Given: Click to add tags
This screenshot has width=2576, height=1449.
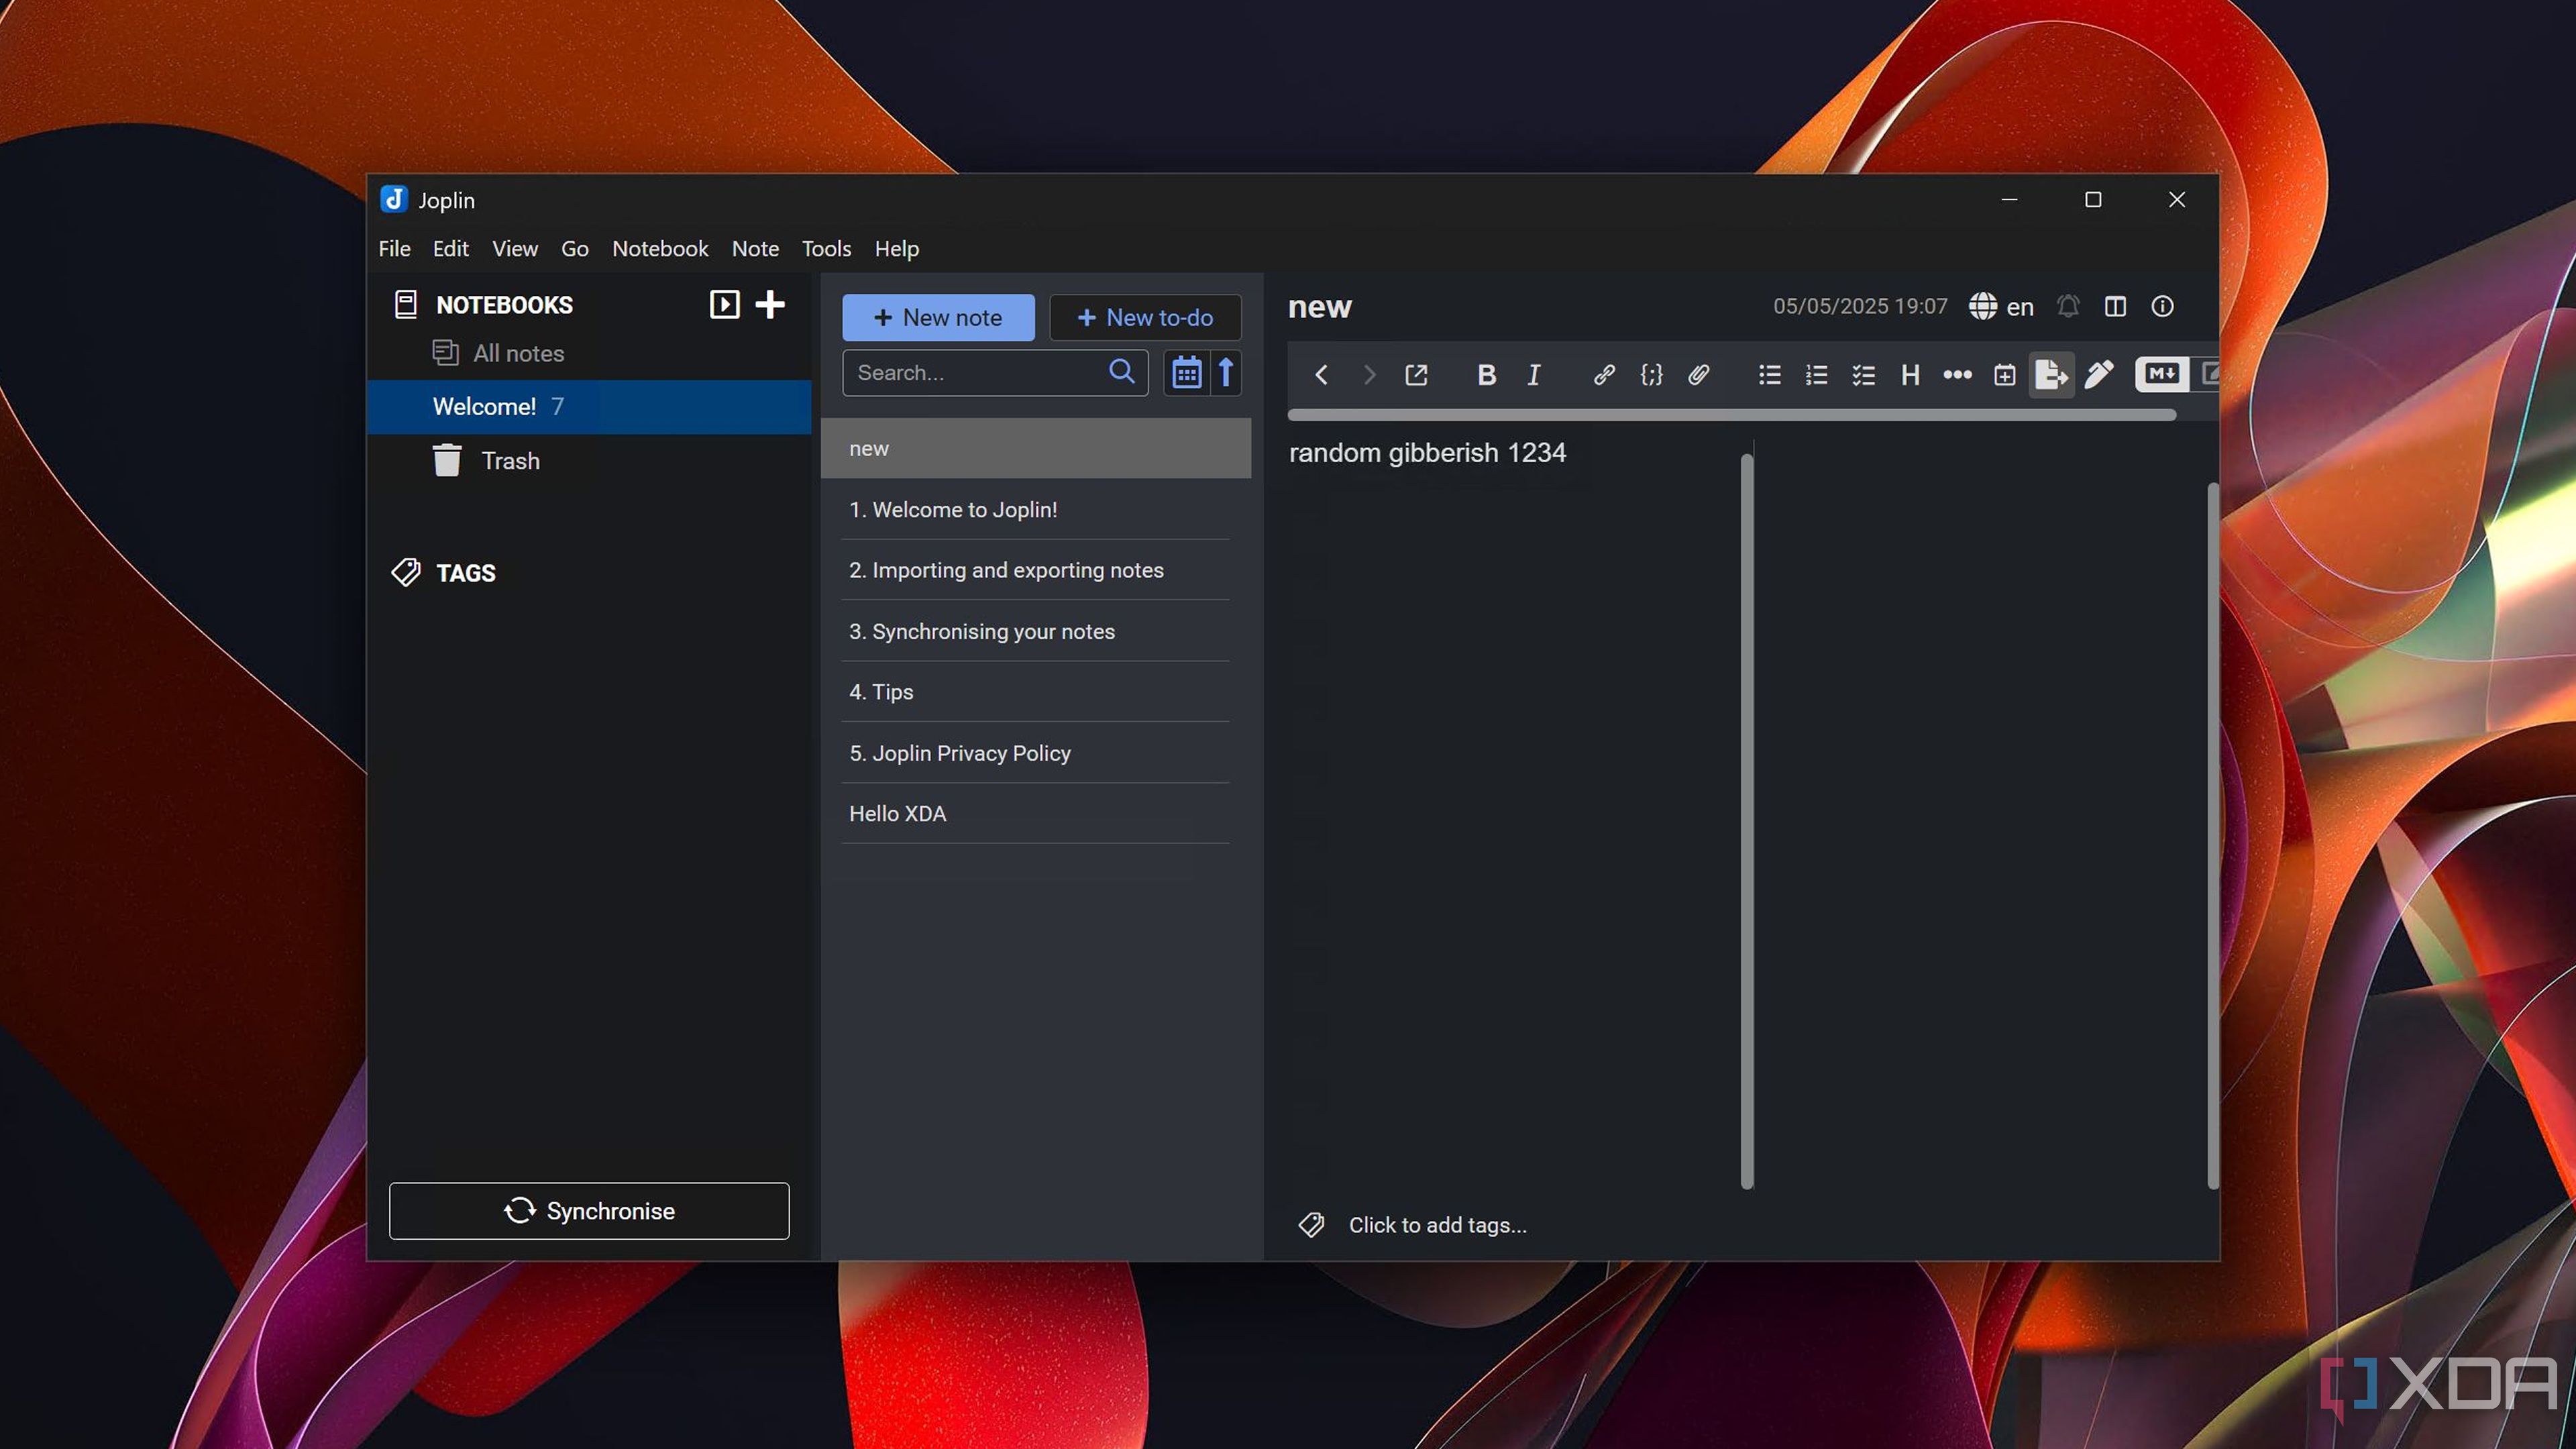Looking at the screenshot, I should tap(1437, 1225).
